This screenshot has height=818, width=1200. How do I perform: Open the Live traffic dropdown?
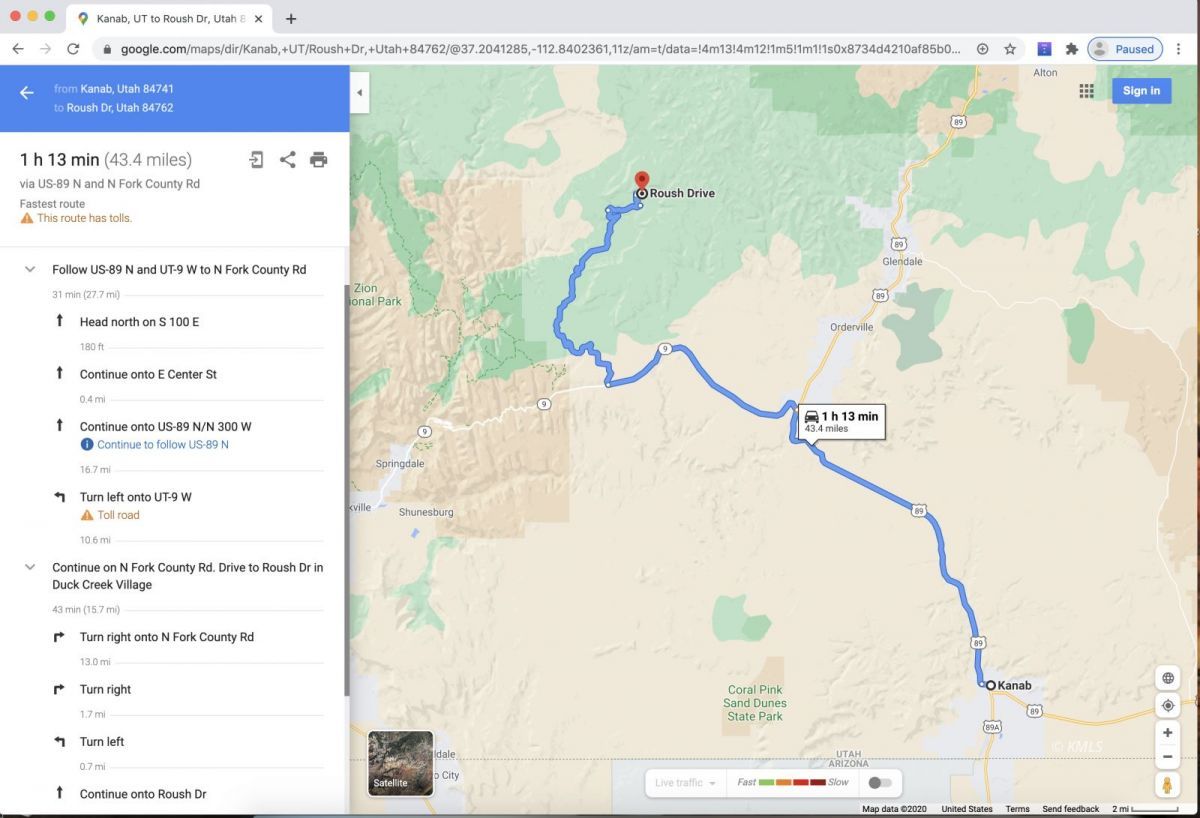685,783
